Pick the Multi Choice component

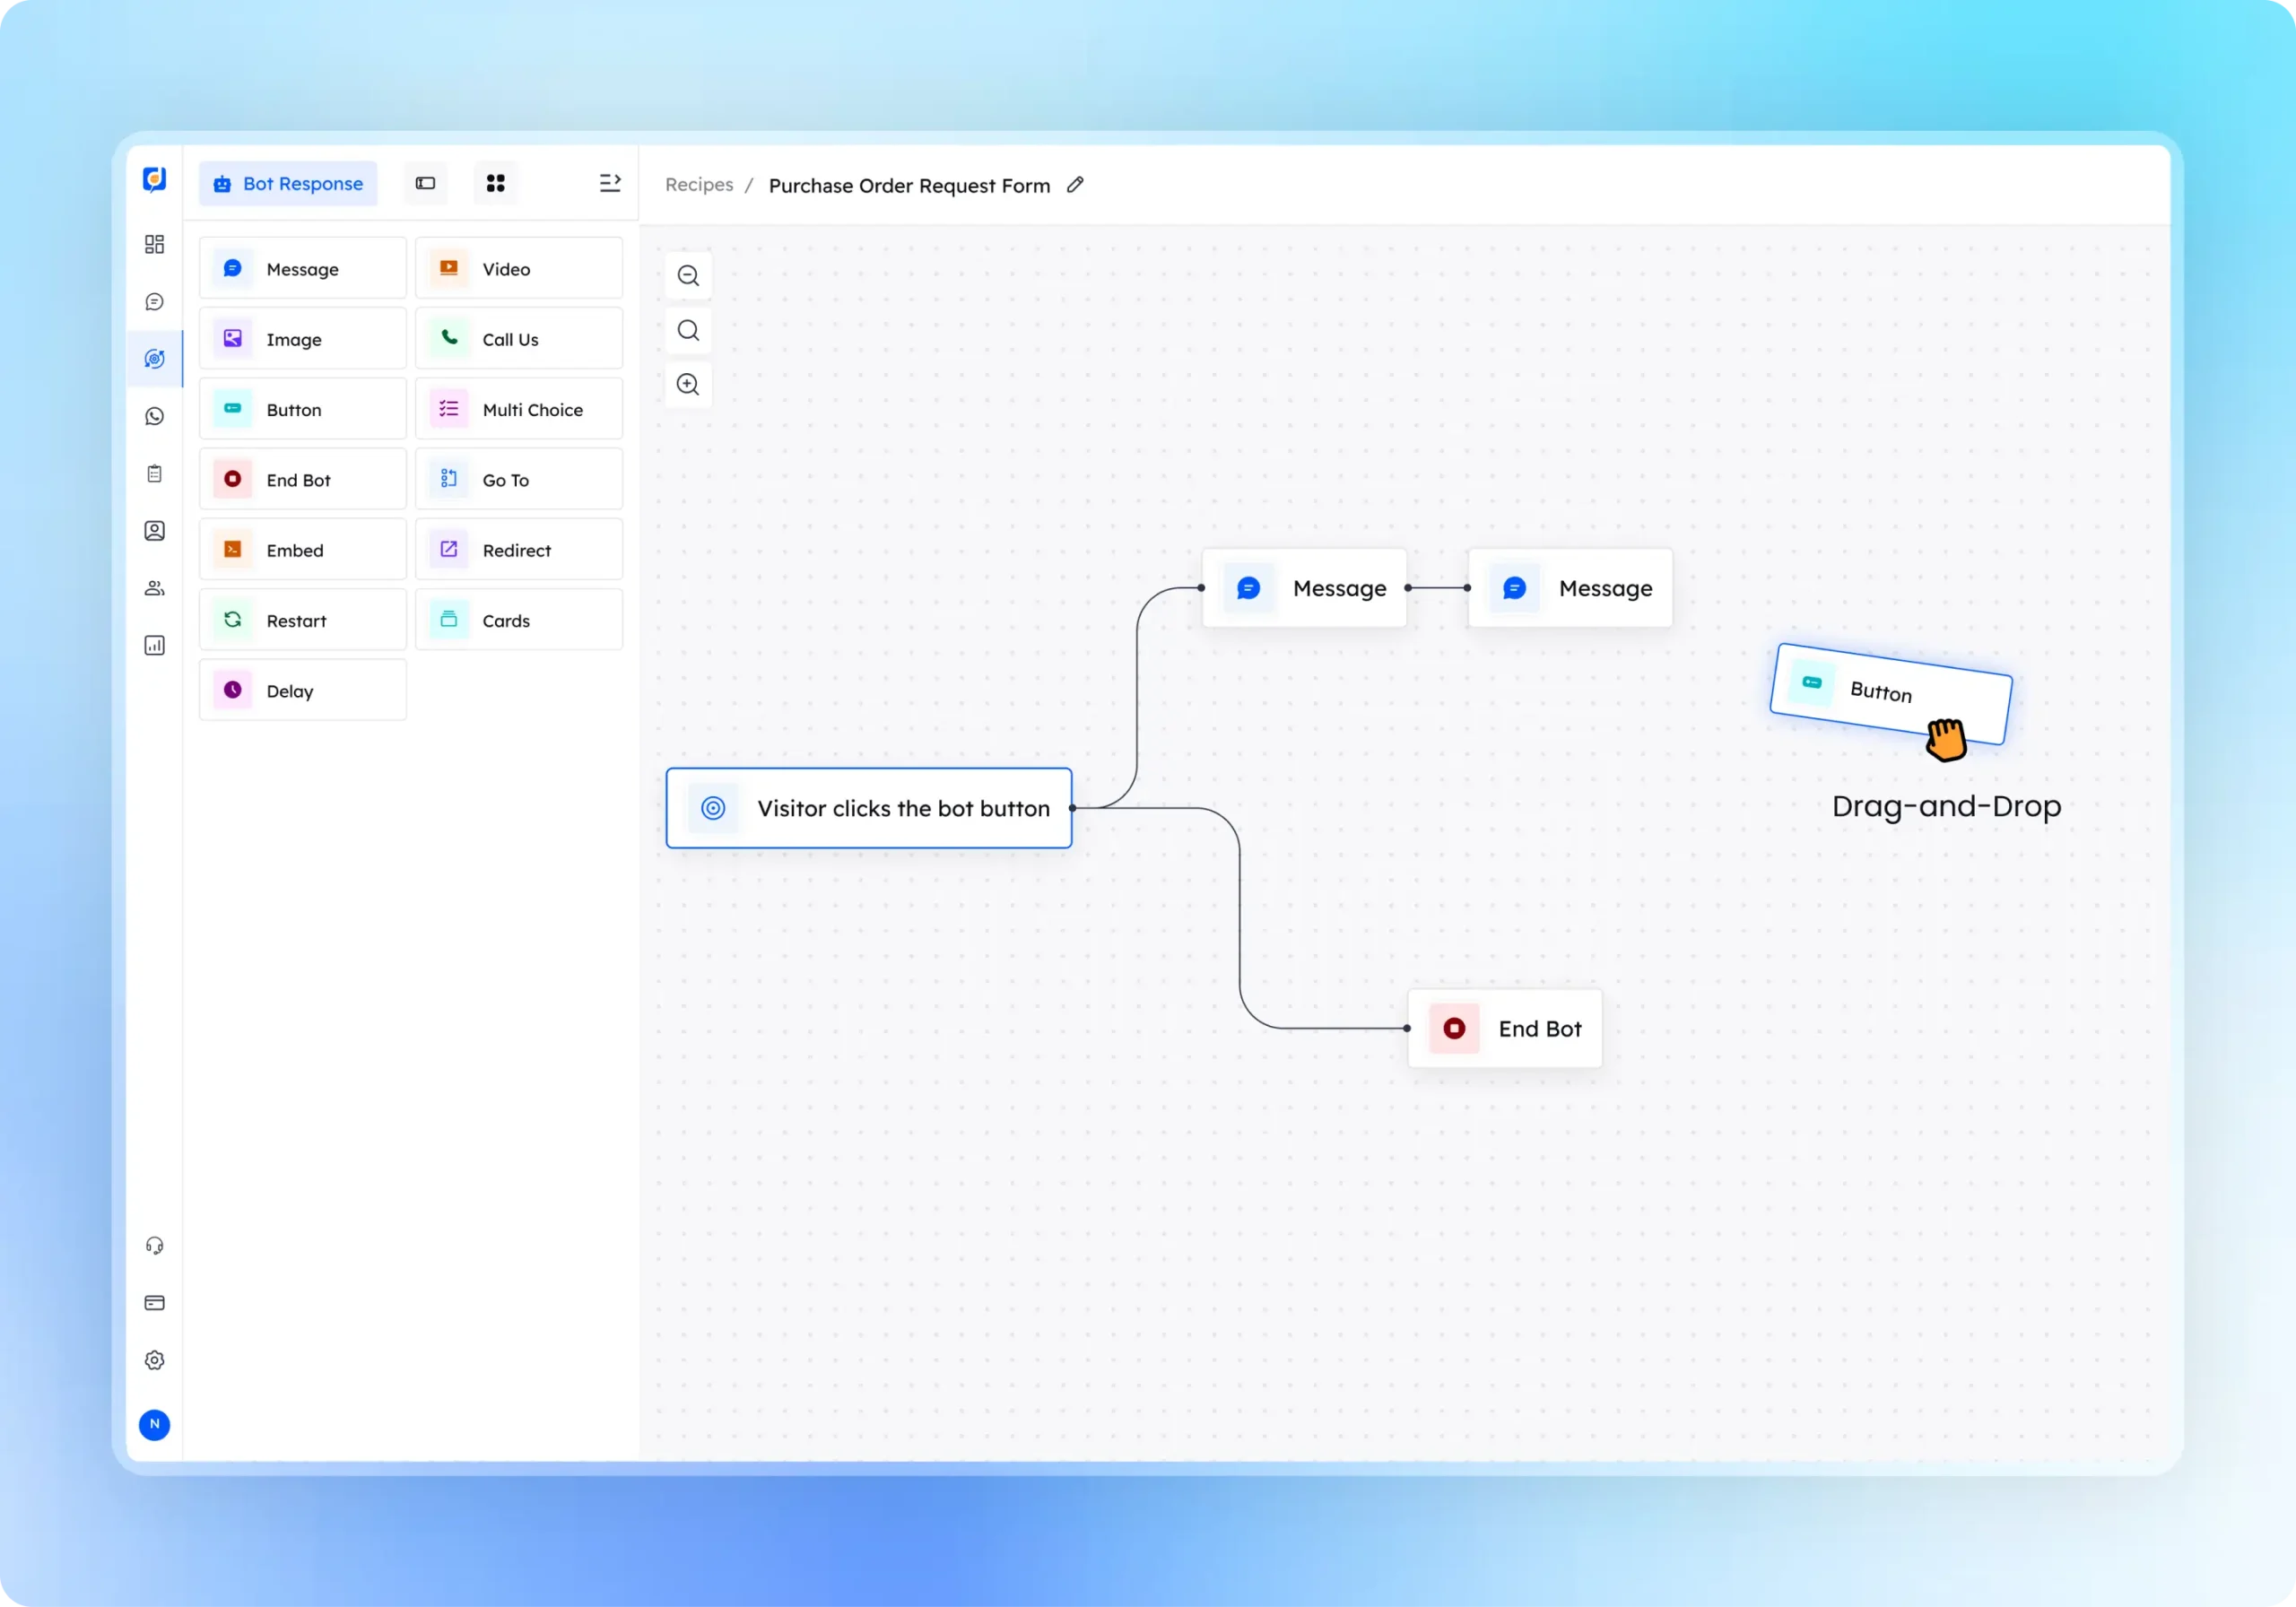(x=519, y=409)
